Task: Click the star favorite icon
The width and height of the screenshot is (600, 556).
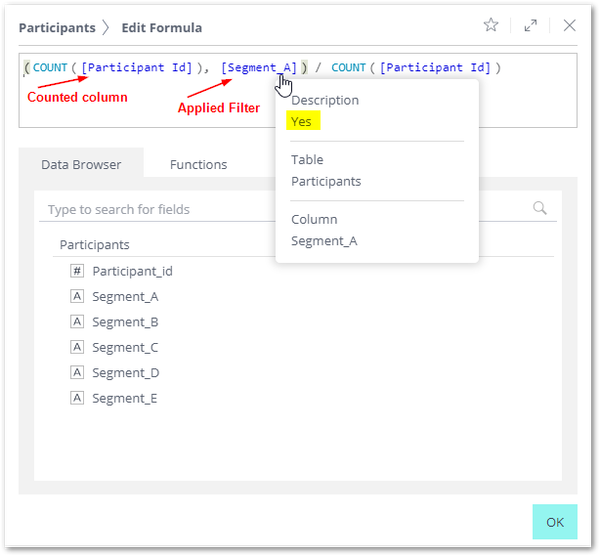Action: [491, 25]
